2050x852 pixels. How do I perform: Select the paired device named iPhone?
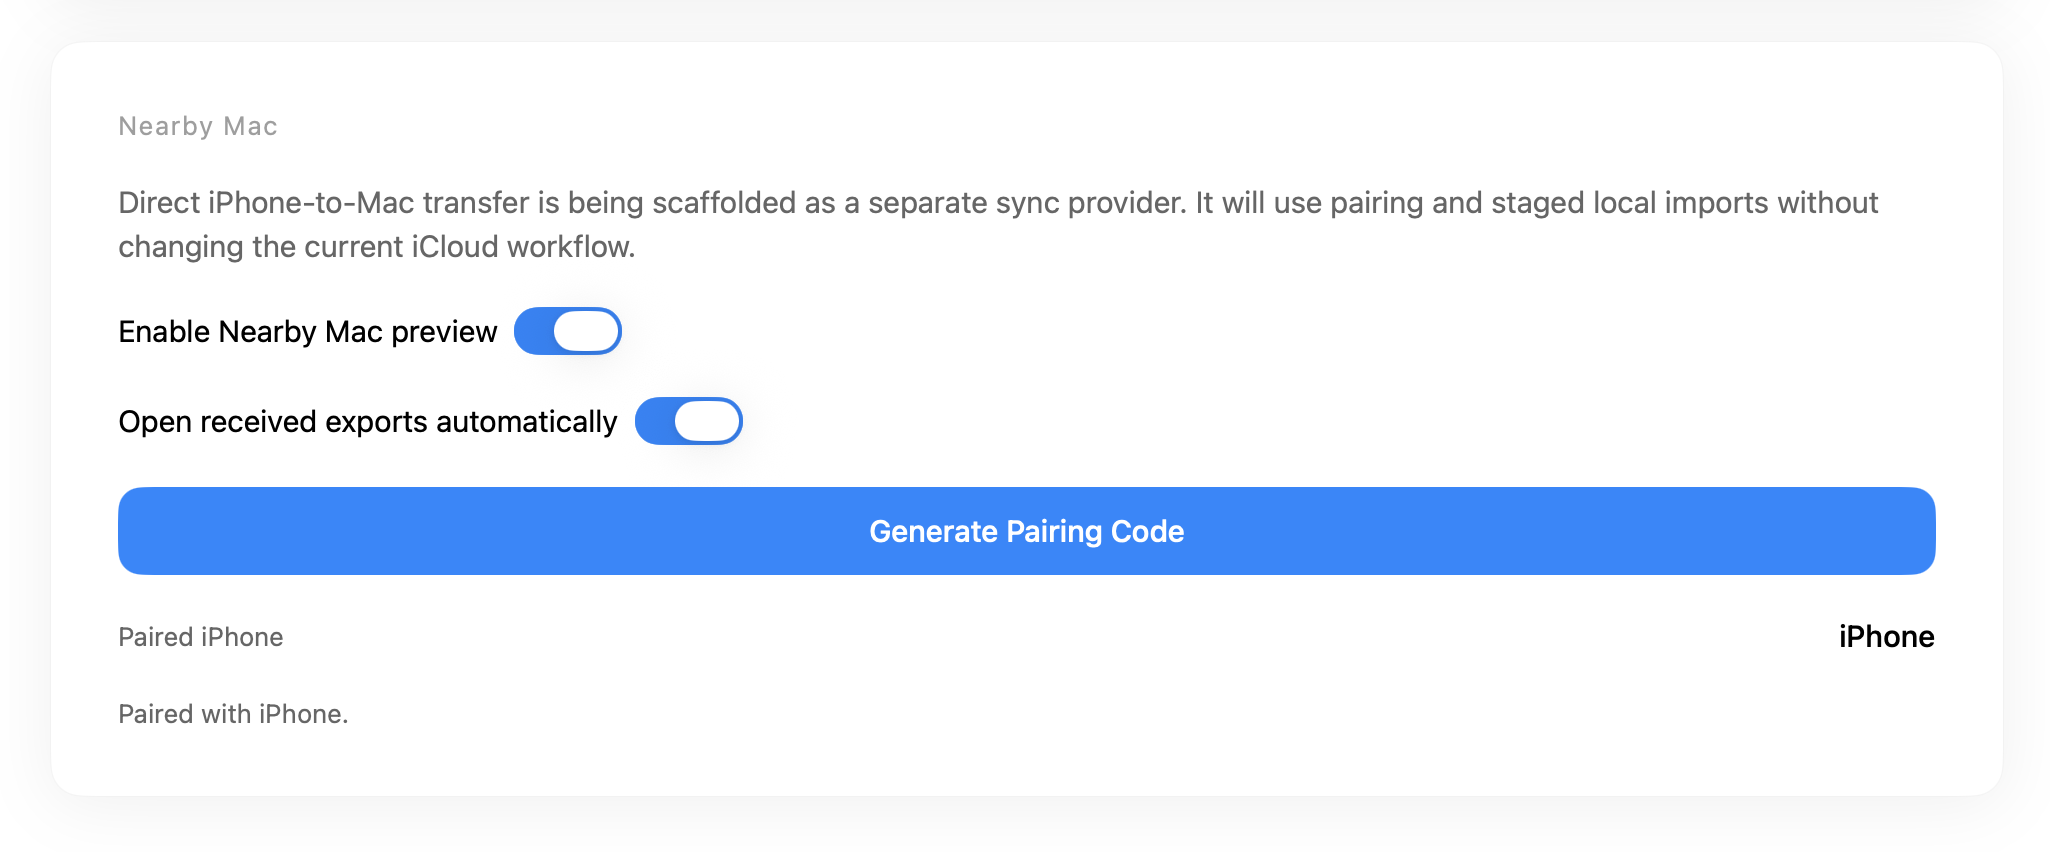tap(1886, 636)
